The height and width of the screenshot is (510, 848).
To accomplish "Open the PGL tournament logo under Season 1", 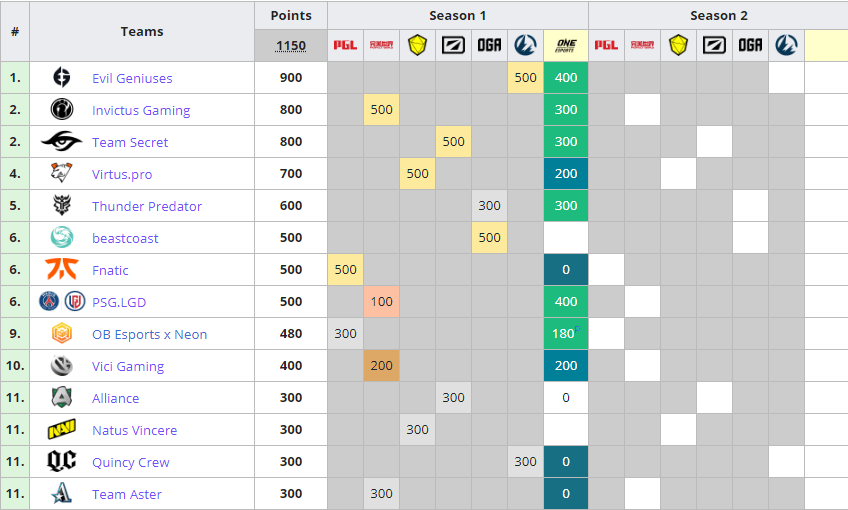I will tap(345, 45).
